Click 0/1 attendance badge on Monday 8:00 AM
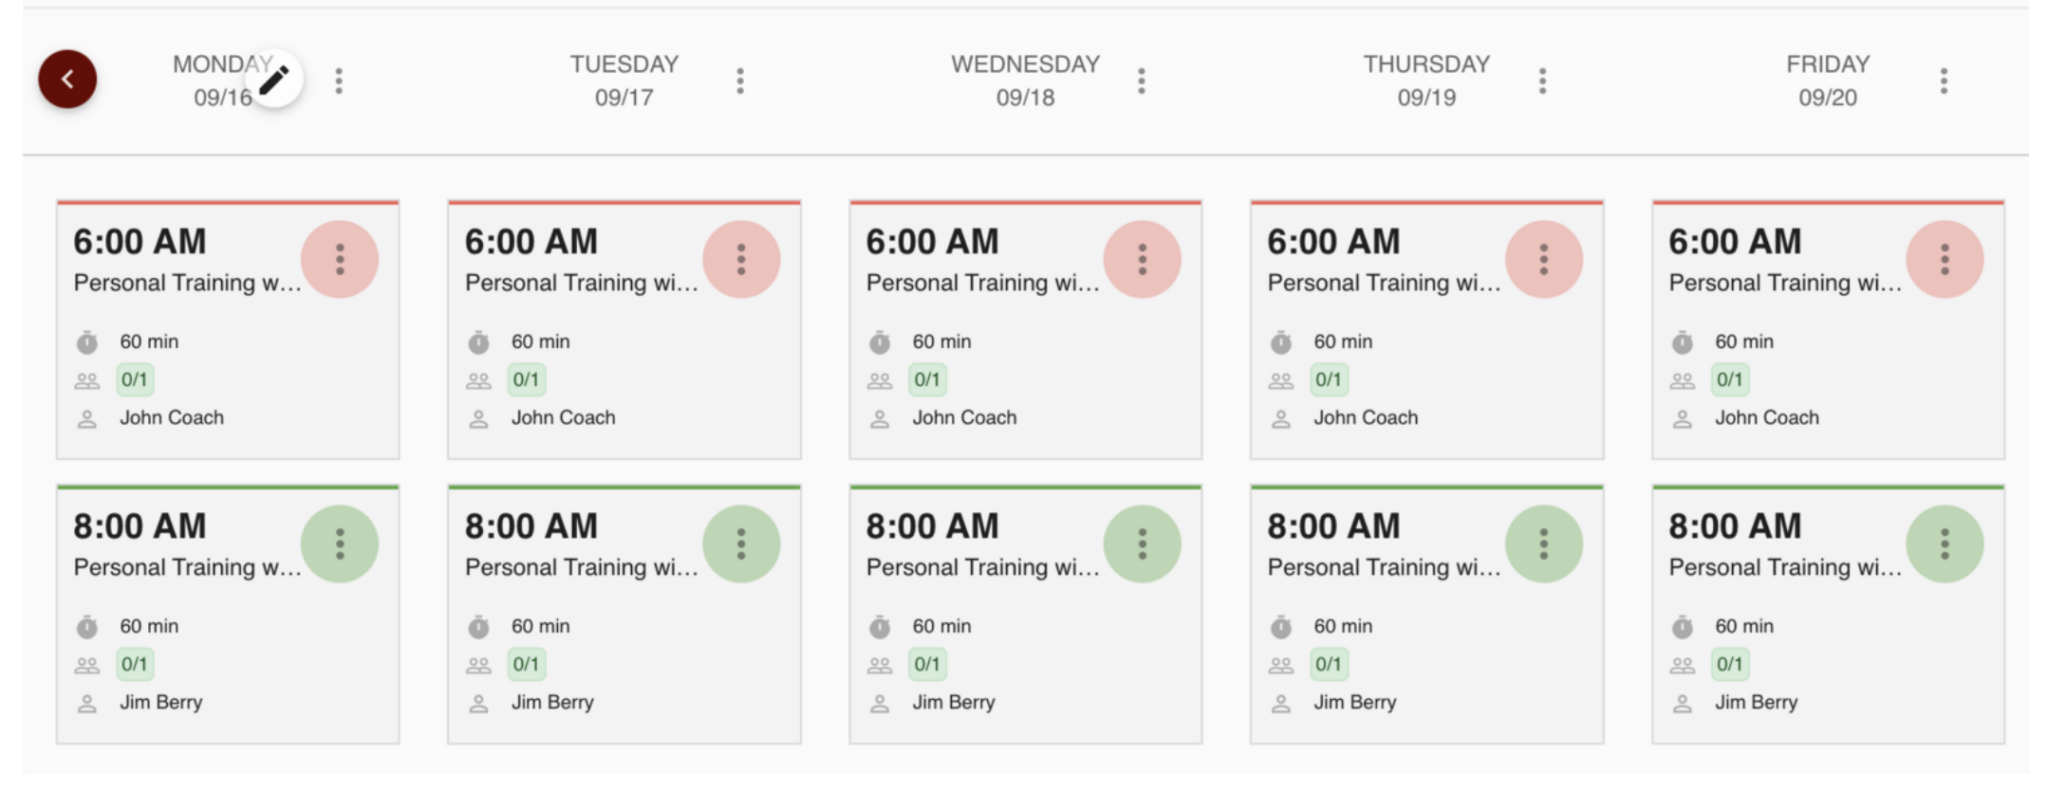 [x=134, y=664]
